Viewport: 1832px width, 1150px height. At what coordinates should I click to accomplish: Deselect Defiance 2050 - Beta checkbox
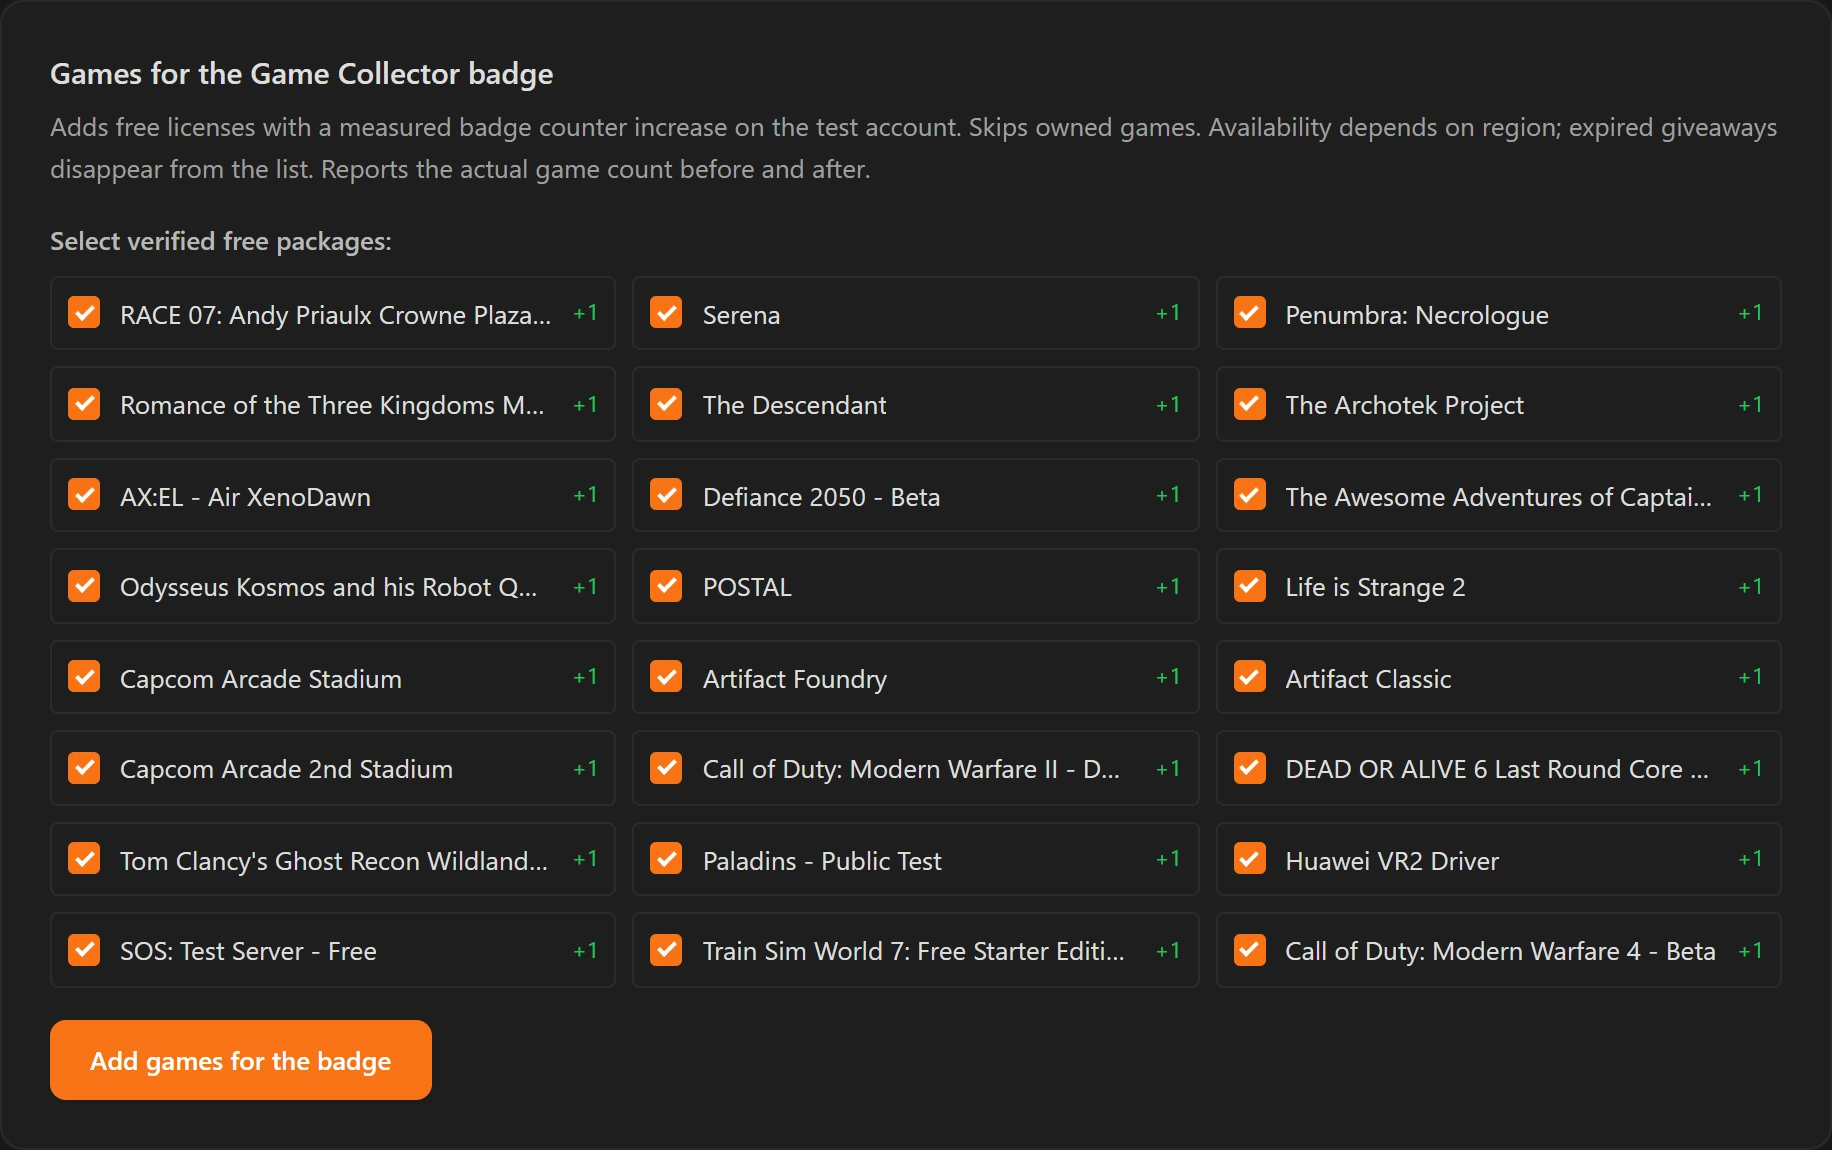666,495
